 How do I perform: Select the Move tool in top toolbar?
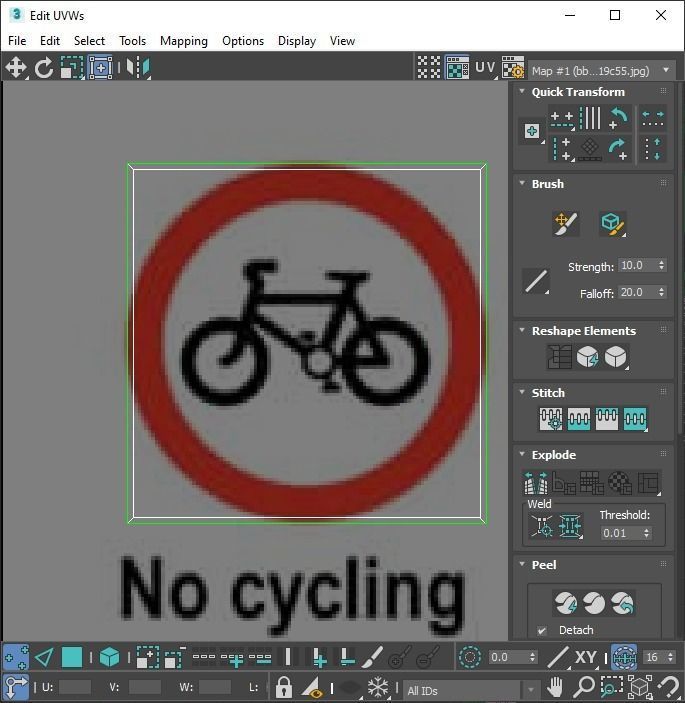click(16, 68)
